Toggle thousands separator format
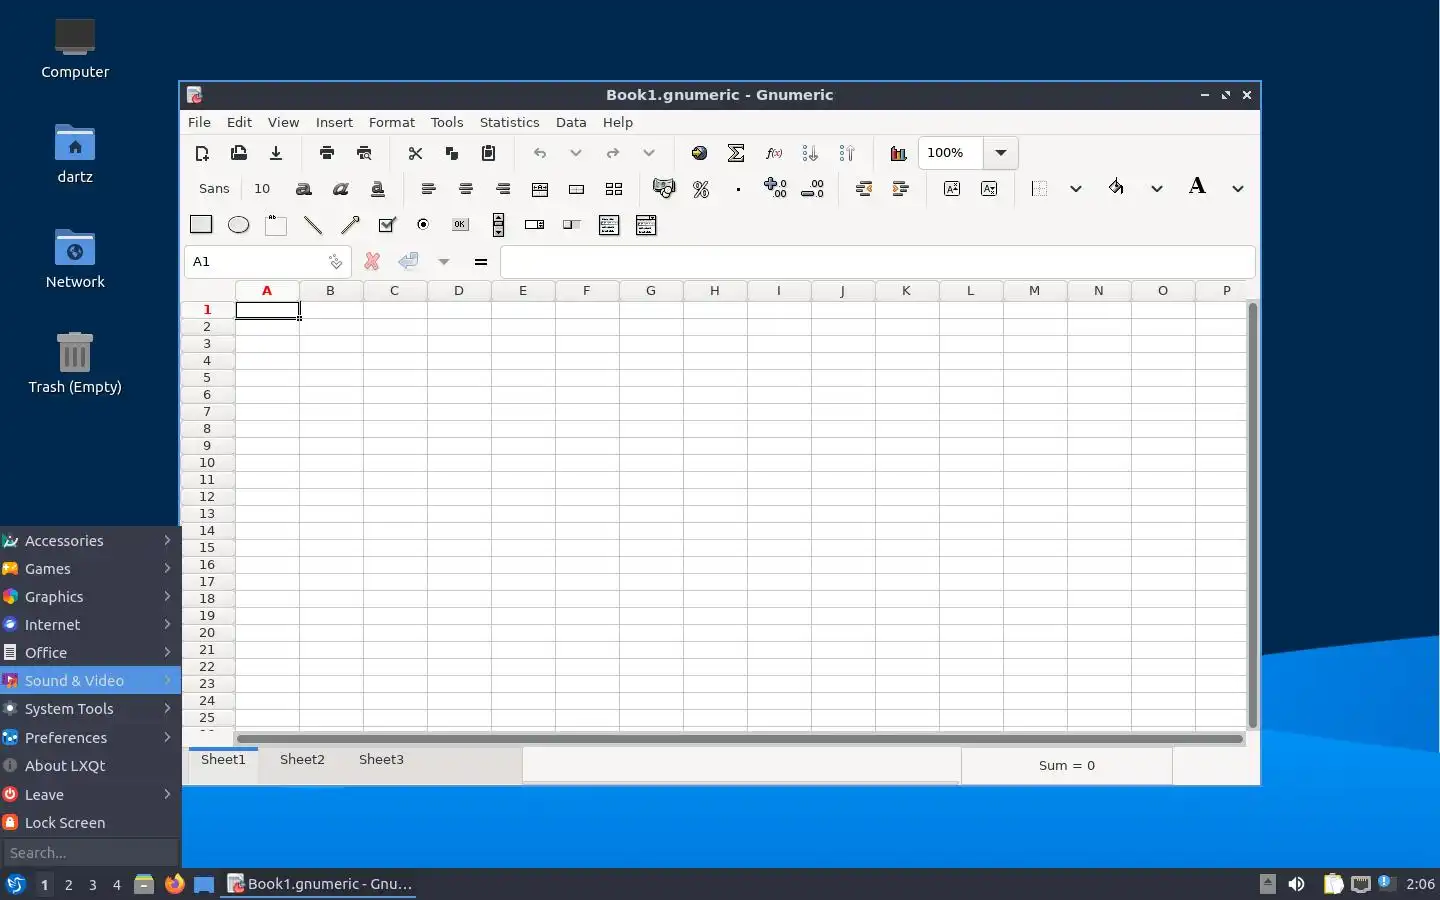 [738, 189]
